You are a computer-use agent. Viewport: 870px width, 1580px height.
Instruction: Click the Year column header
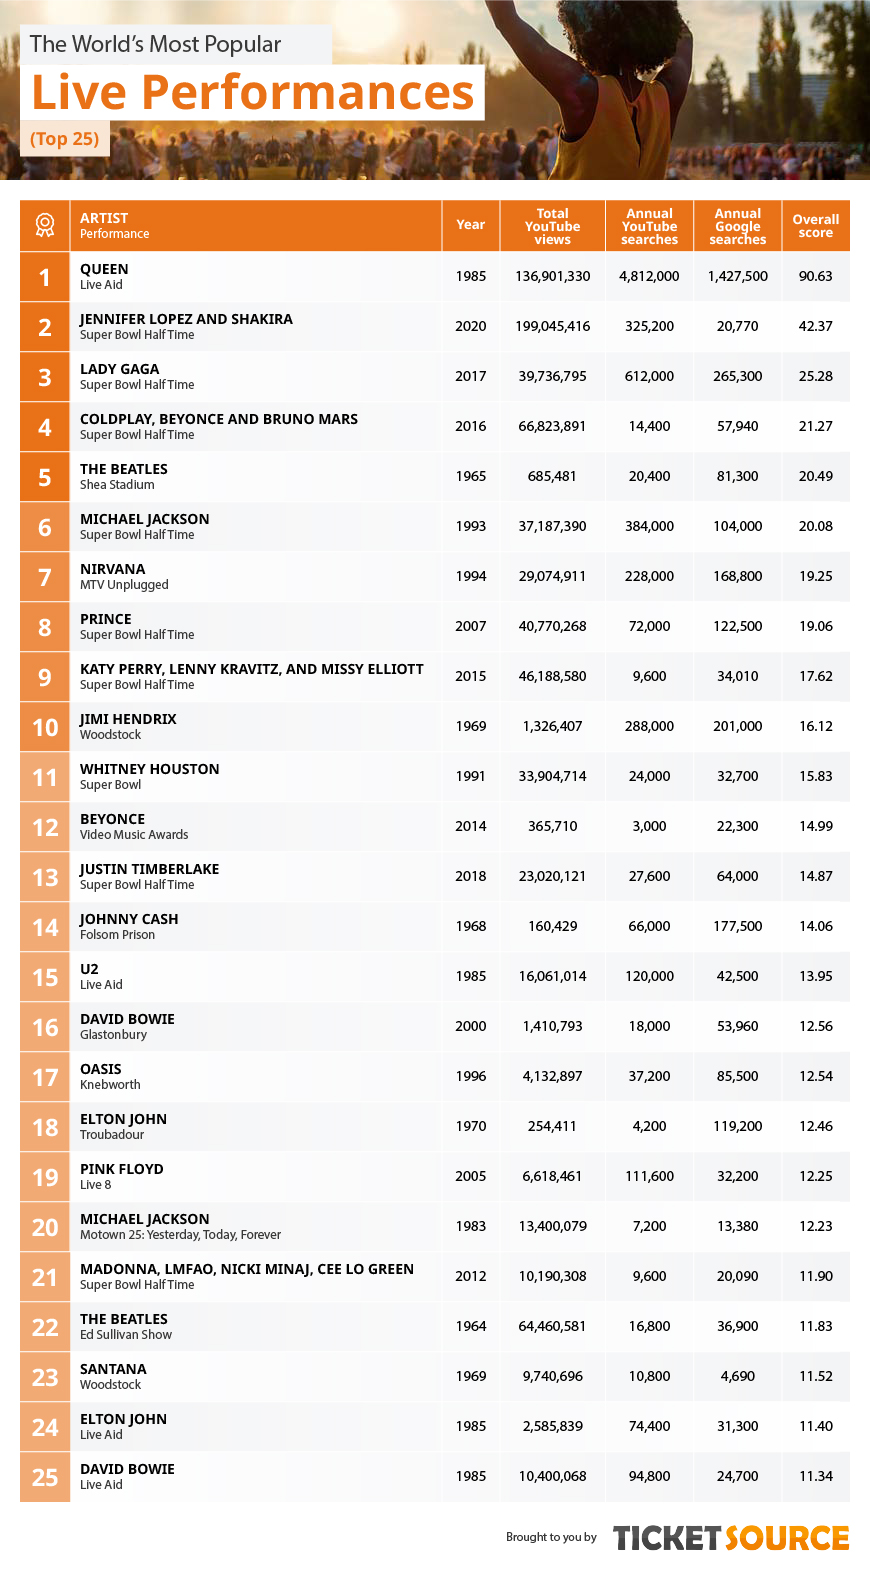[x=471, y=225]
